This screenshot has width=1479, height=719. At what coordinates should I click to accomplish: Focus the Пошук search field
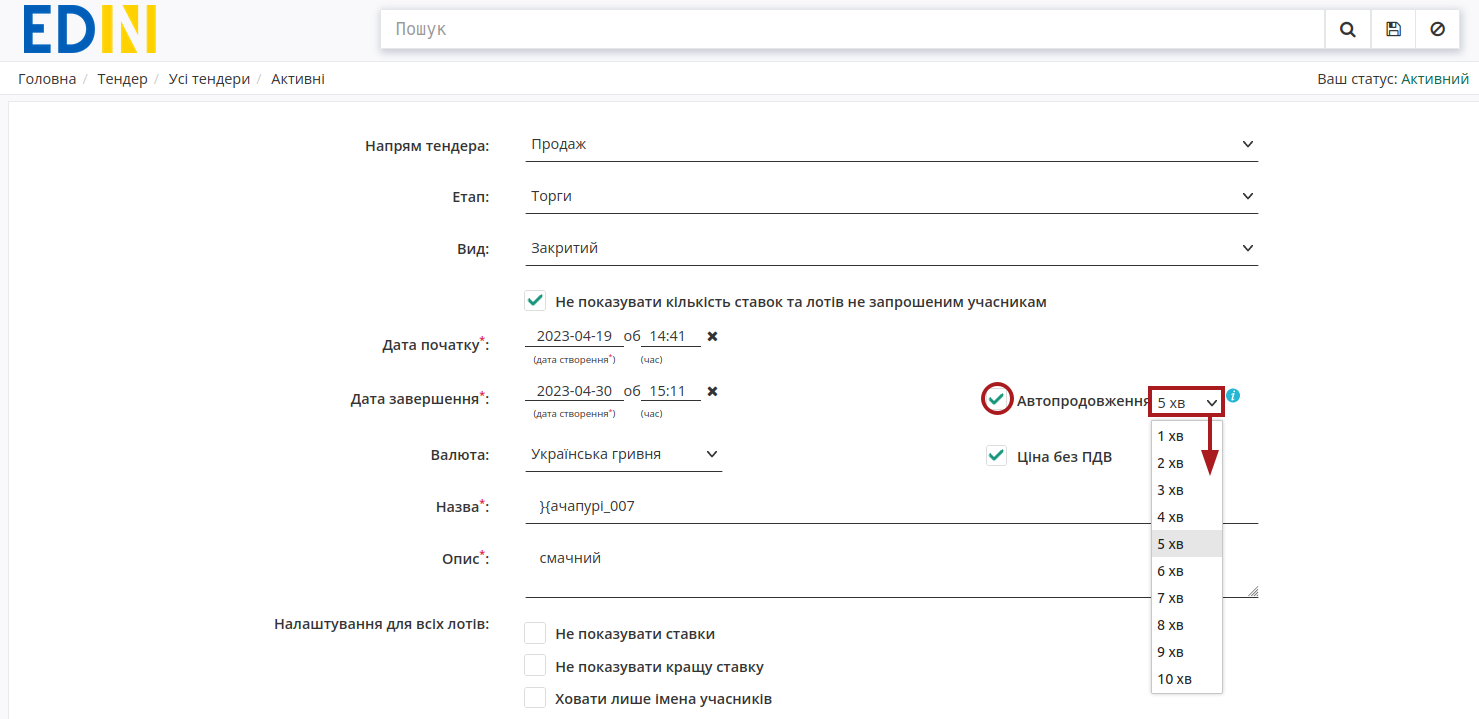pos(853,30)
